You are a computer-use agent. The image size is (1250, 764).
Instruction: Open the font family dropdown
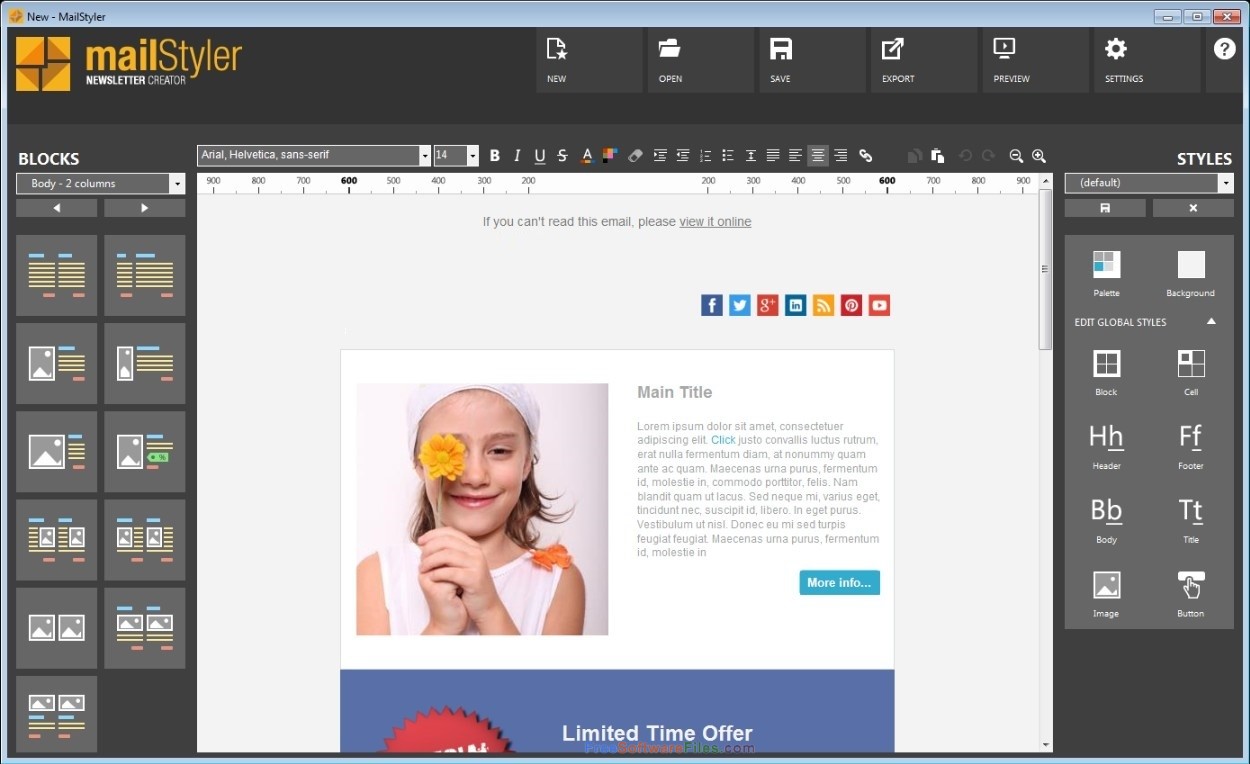coord(314,155)
